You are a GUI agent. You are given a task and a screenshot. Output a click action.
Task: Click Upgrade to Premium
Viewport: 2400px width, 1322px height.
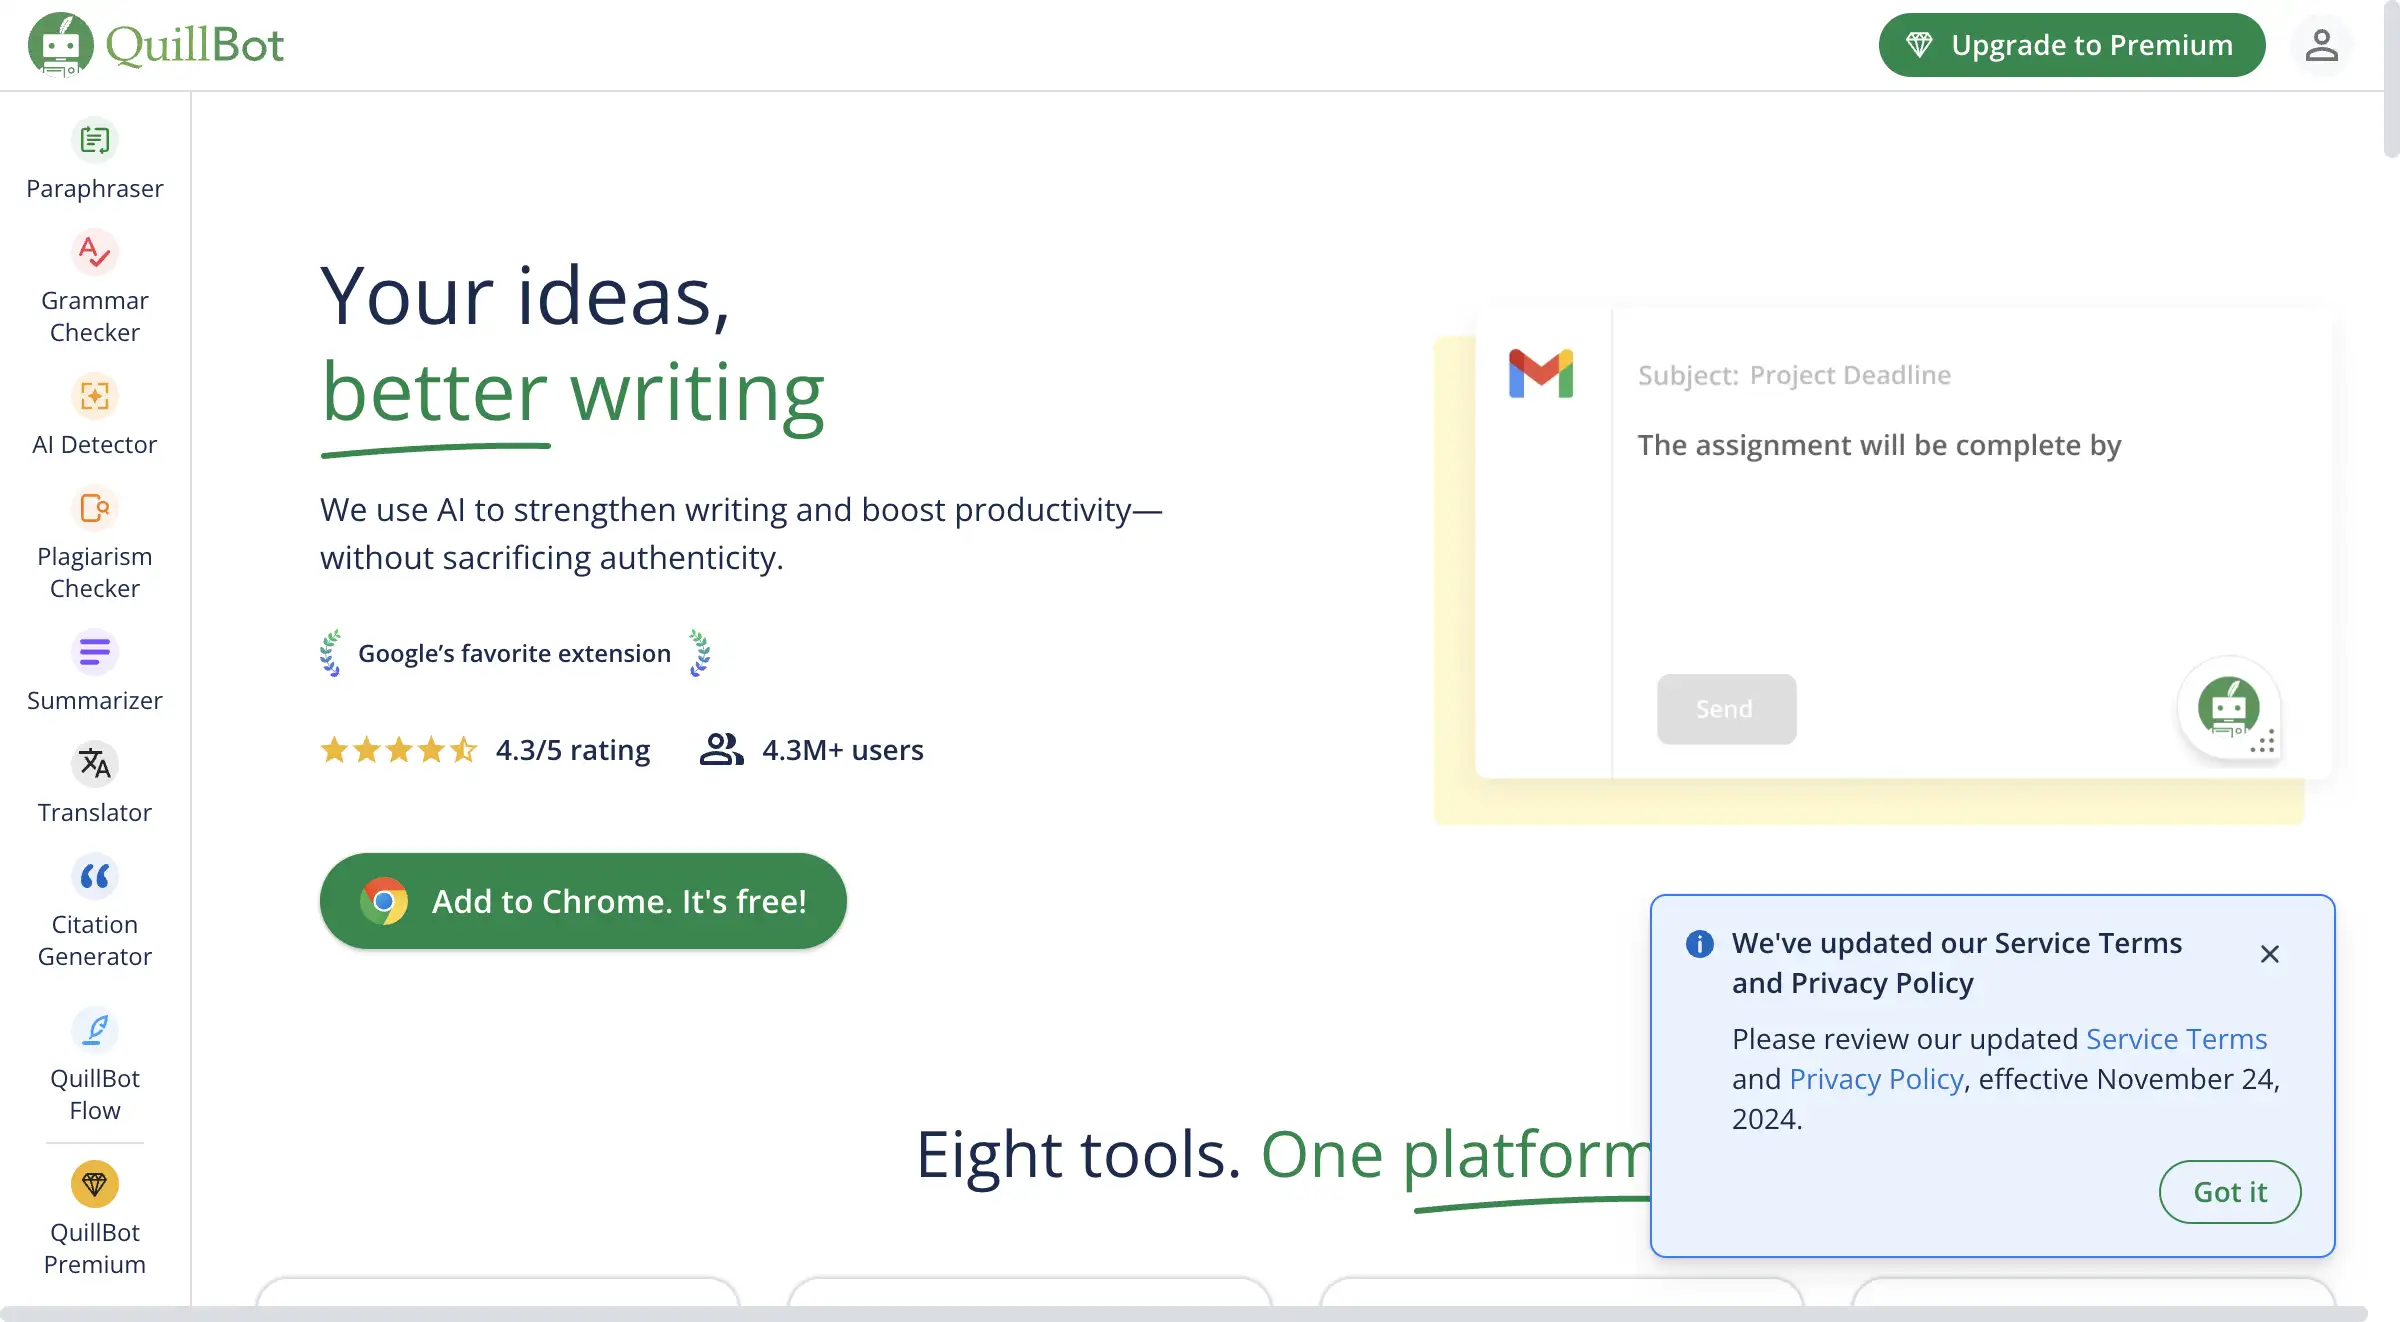(2071, 44)
